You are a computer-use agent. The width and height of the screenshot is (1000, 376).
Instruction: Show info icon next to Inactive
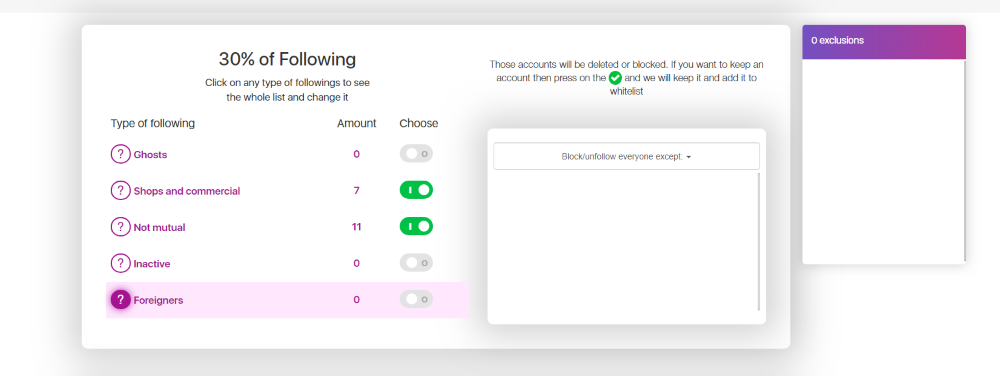[120, 263]
